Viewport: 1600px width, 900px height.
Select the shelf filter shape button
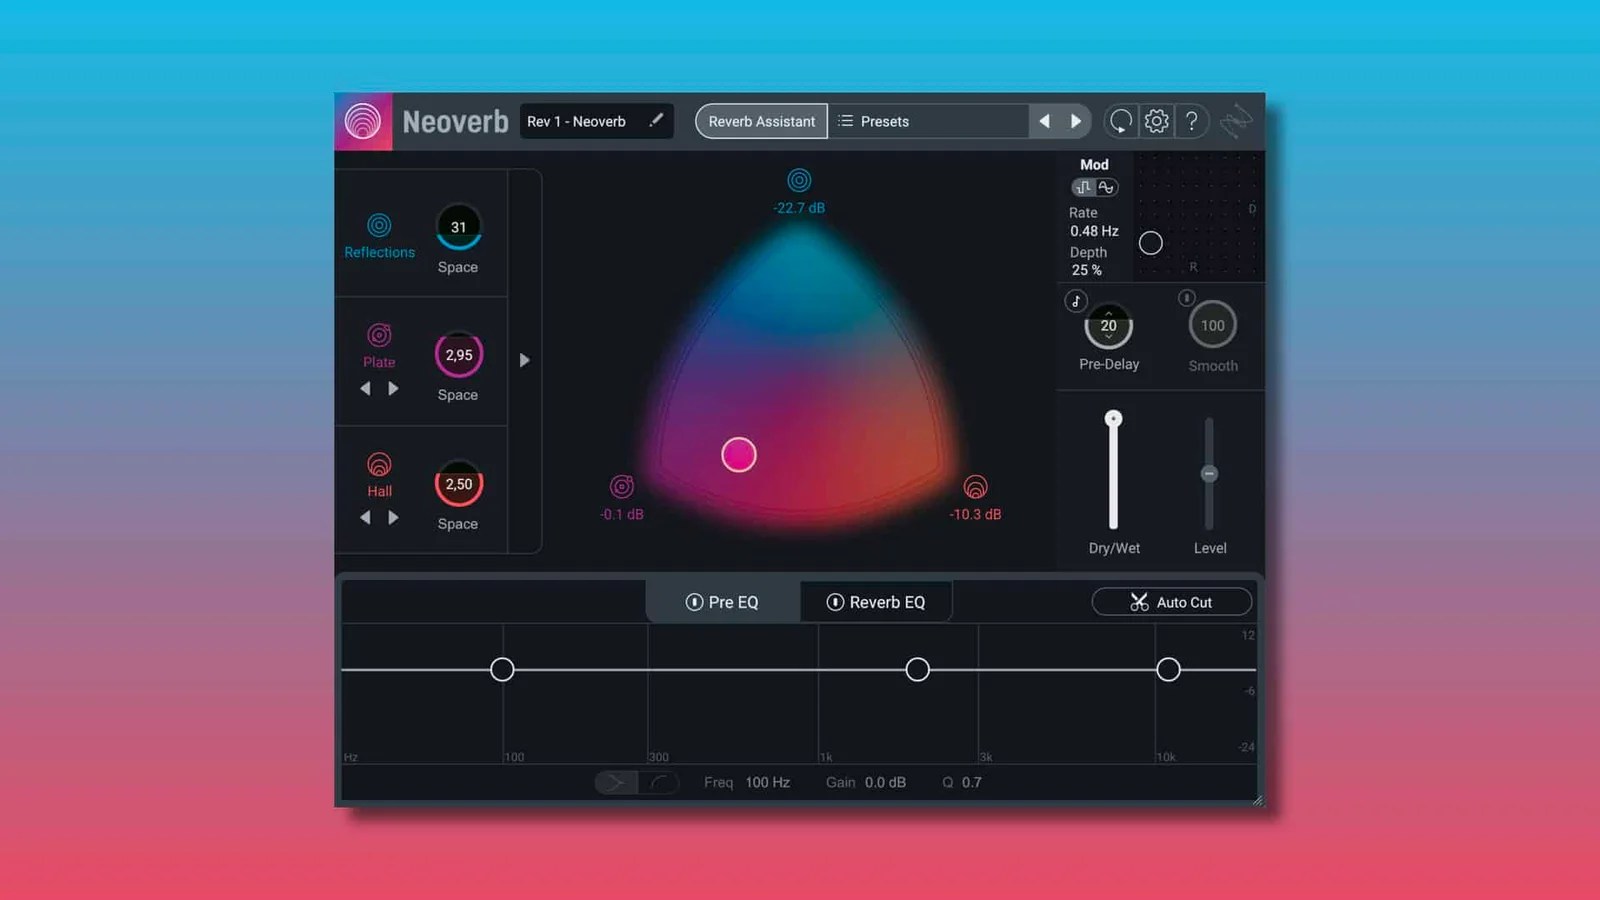click(x=616, y=782)
